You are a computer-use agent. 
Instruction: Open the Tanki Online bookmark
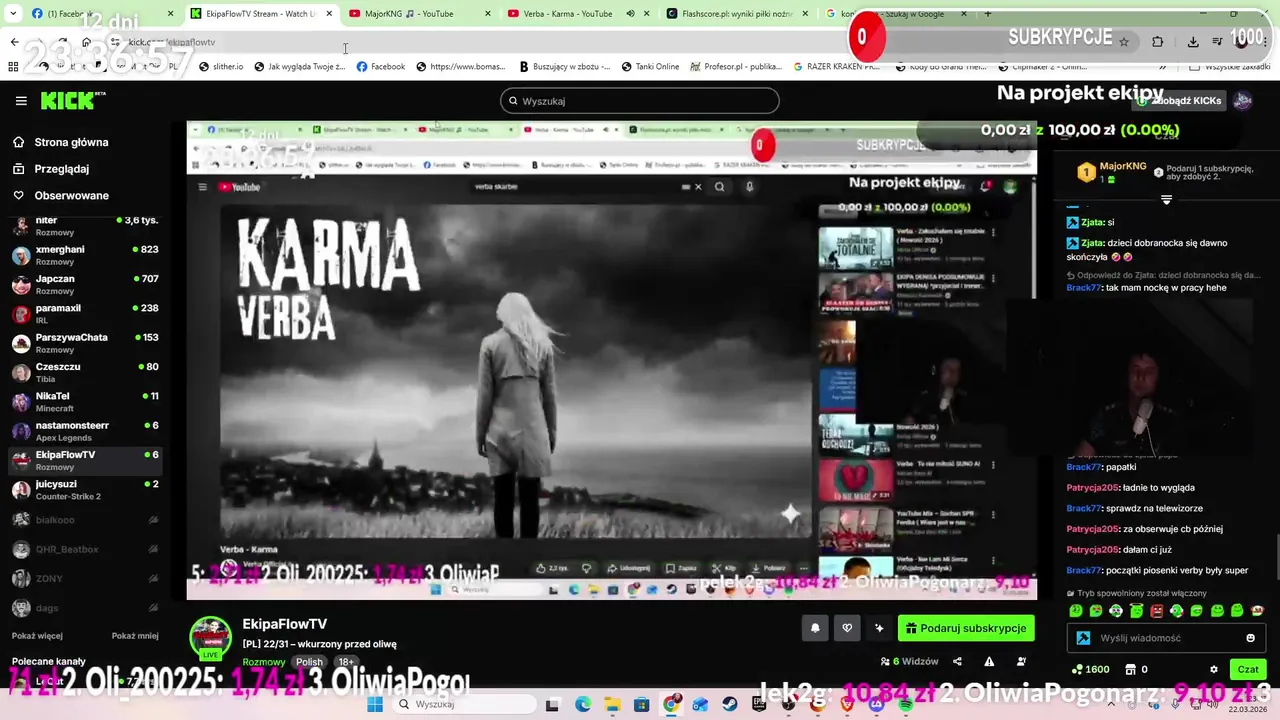pos(650,67)
